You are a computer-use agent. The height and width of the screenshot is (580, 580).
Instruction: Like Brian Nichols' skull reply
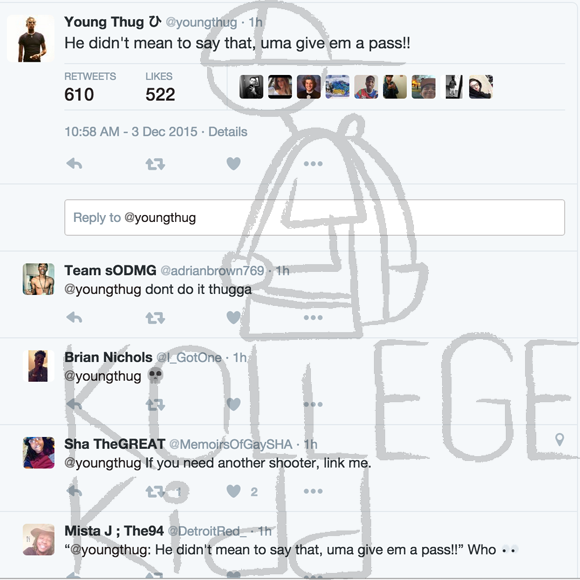click(233, 404)
